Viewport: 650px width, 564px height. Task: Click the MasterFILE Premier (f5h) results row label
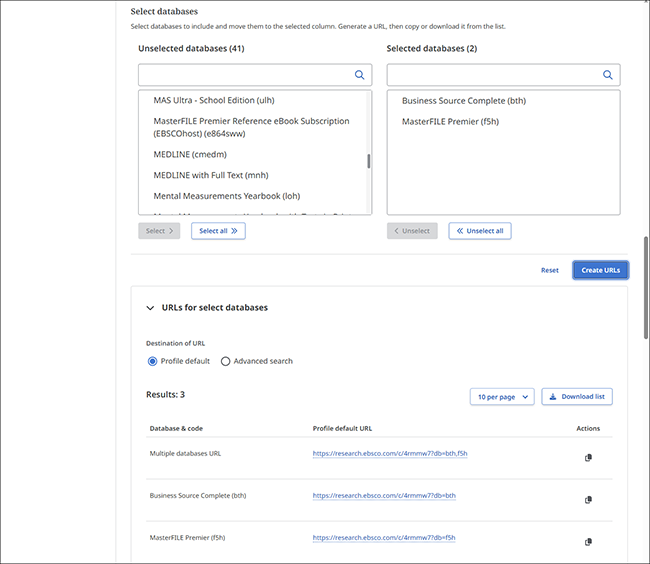[187, 537]
